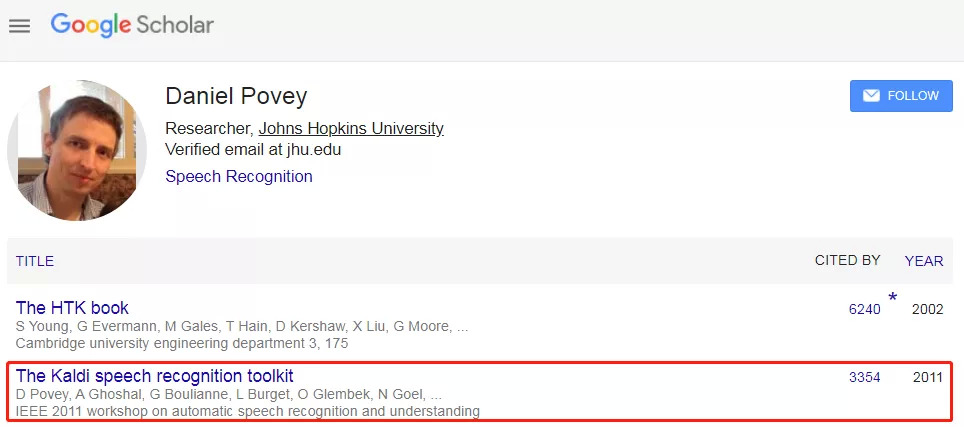The width and height of the screenshot is (964, 427).
Task: Click the Follow button
Action: pyautogui.click(x=901, y=96)
